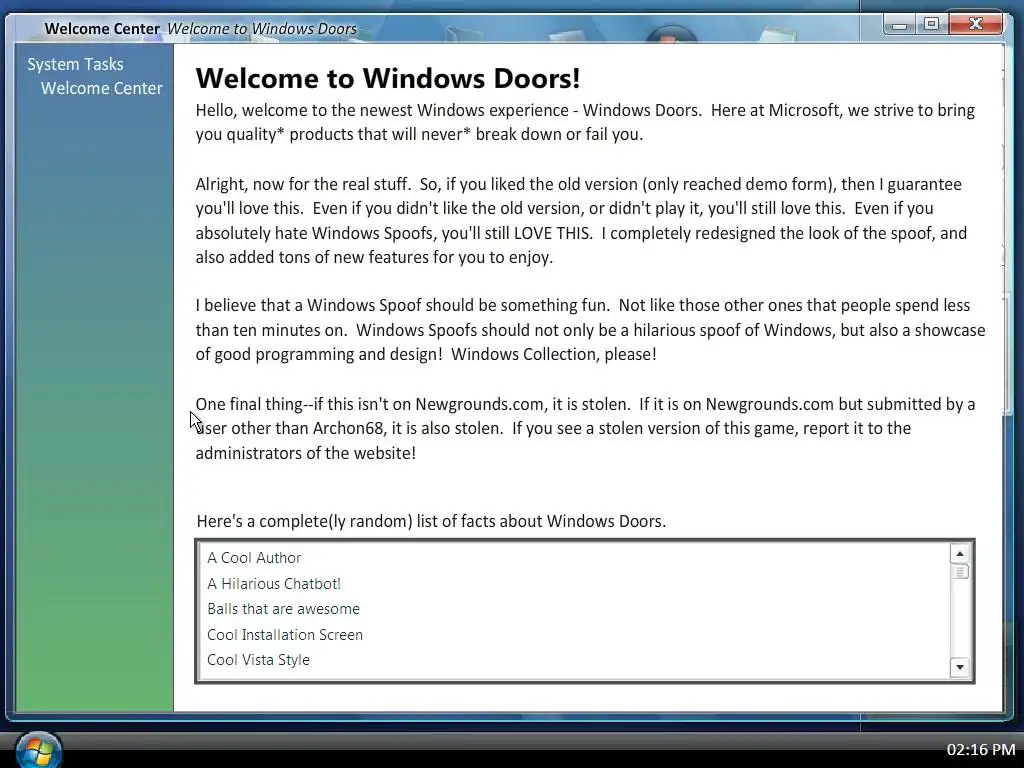Select Welcome Center in the sidebar
The height and width of the screenshot is (768, 1024).
pyautogui.click(x=101, y=88)
